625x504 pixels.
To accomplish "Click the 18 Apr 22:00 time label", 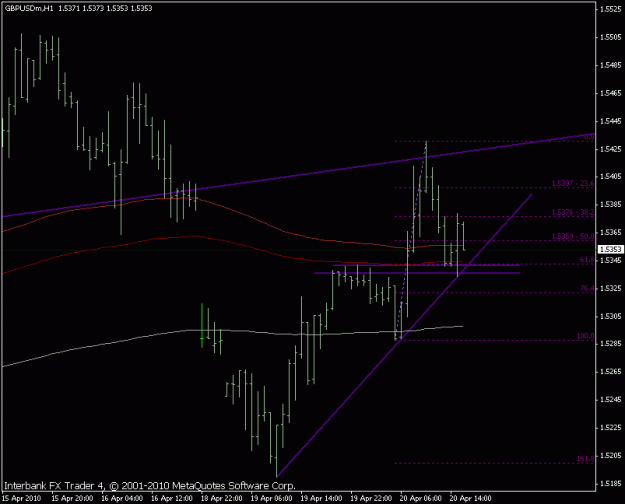I will (x=222, y=498).
